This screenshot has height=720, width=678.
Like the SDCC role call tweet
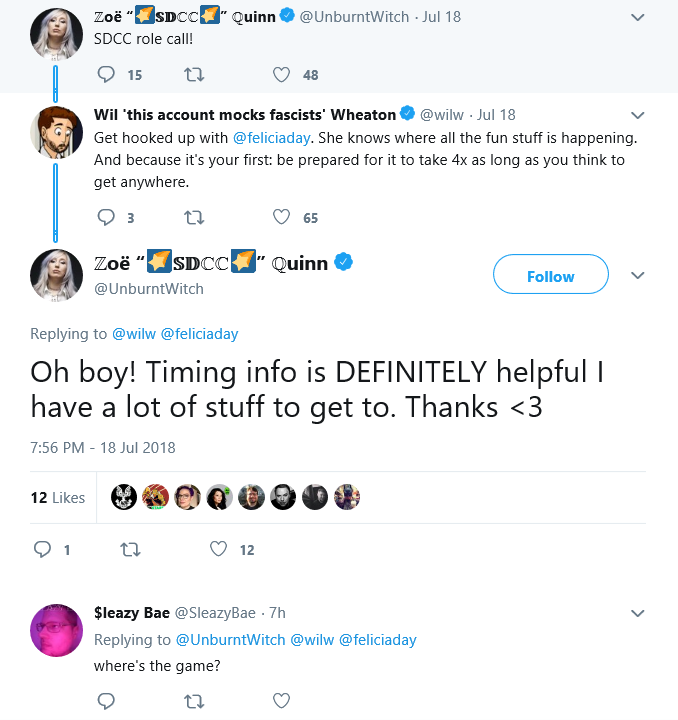click(281, 74)
